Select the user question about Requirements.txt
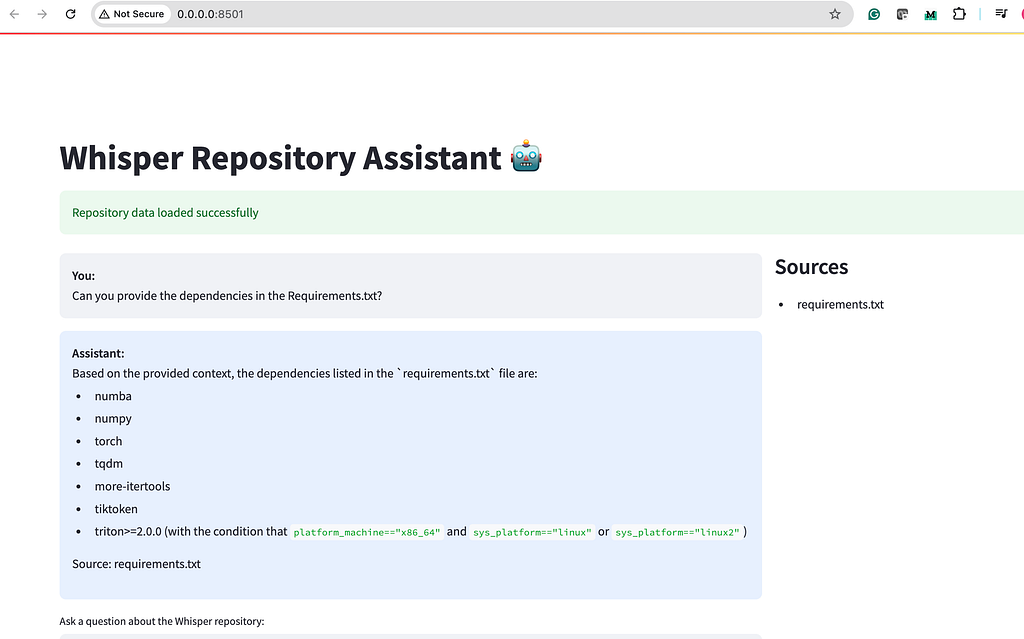 227,296
